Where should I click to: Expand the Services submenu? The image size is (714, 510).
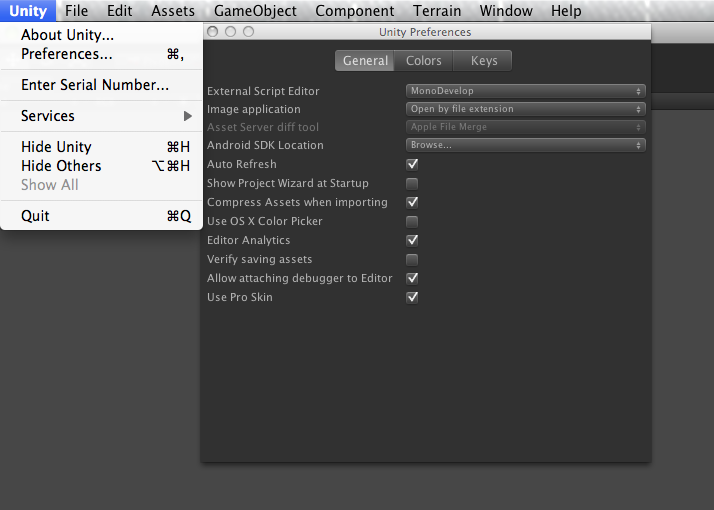pyautogui.click(x=102, y=116)
